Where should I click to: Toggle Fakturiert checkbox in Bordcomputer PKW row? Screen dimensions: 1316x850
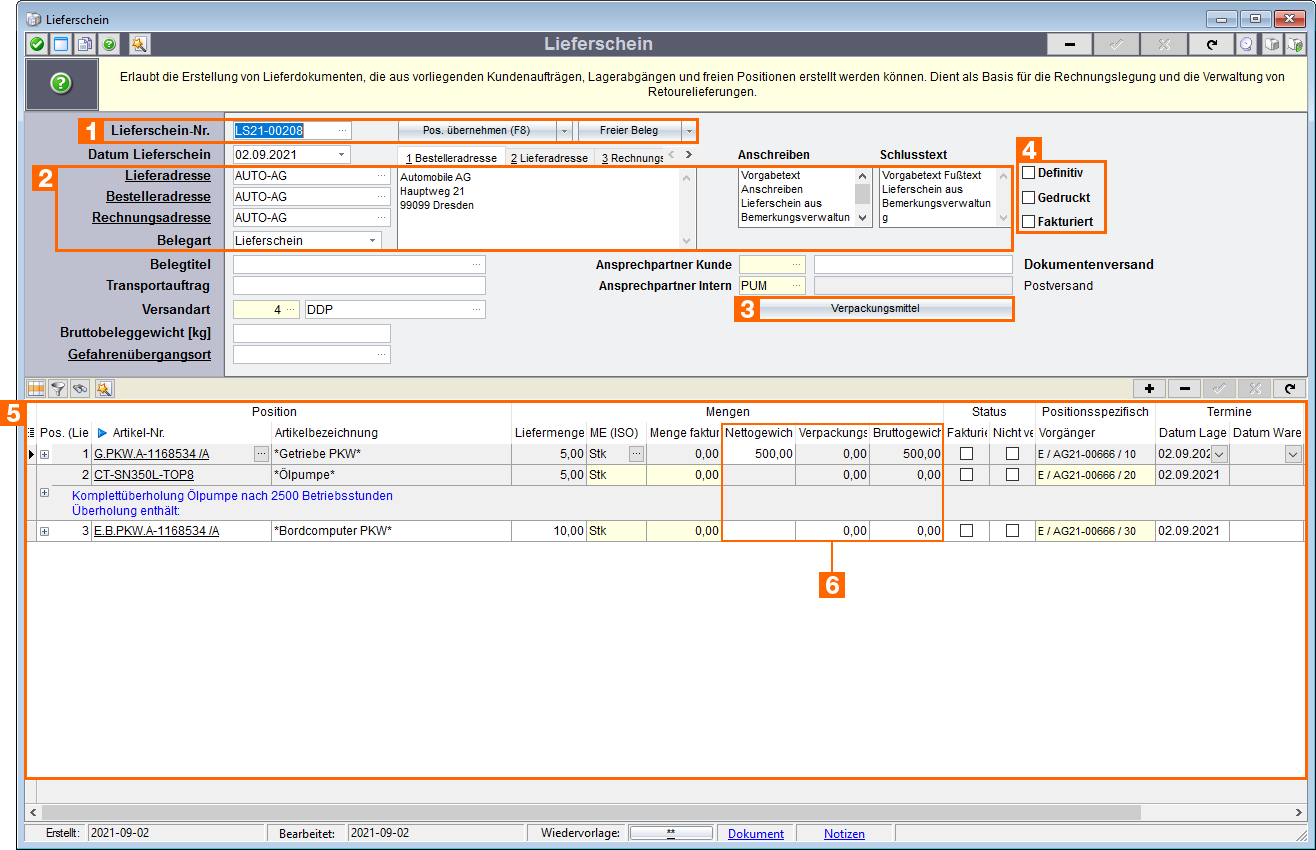[x=966, y=531]
